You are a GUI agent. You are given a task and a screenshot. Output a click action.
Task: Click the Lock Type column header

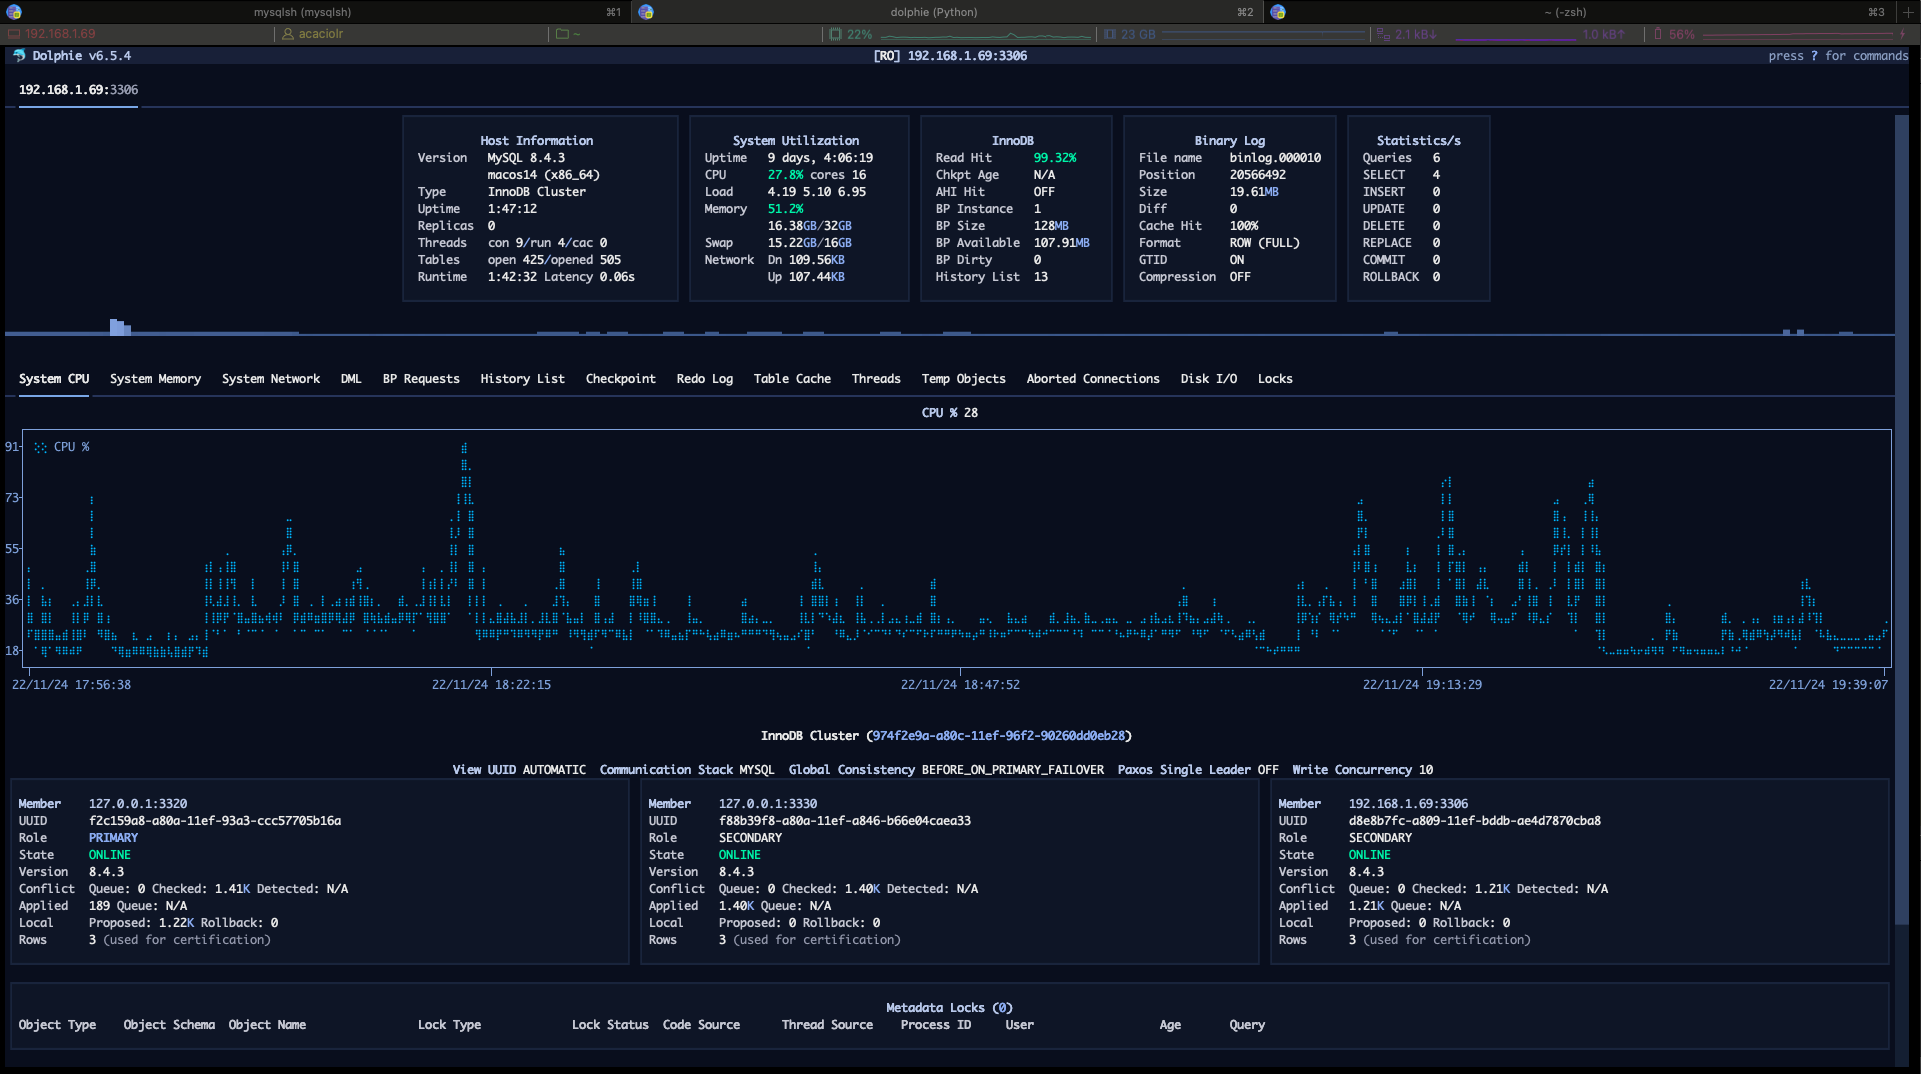pos(449,1025)
